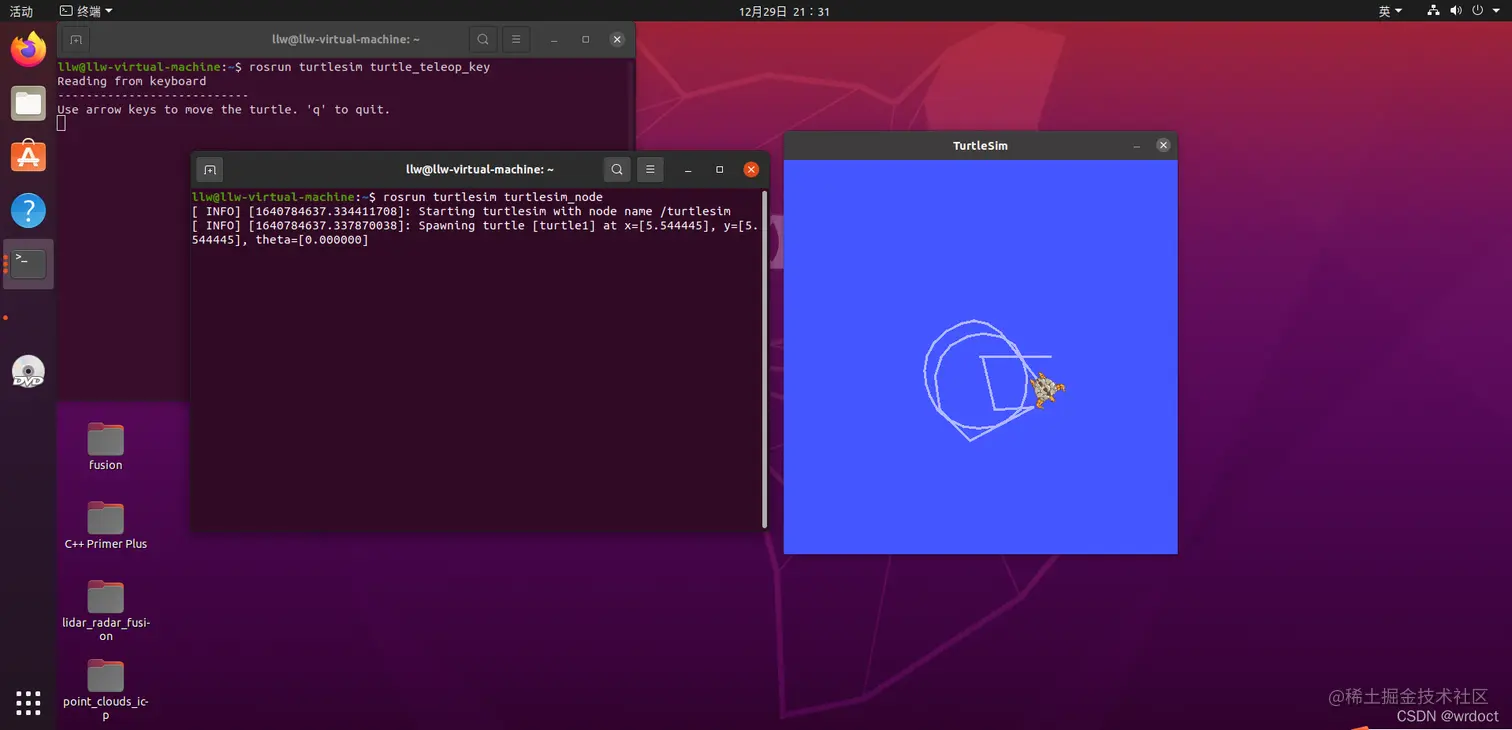Open the DVD disc icon in dock

28,372
